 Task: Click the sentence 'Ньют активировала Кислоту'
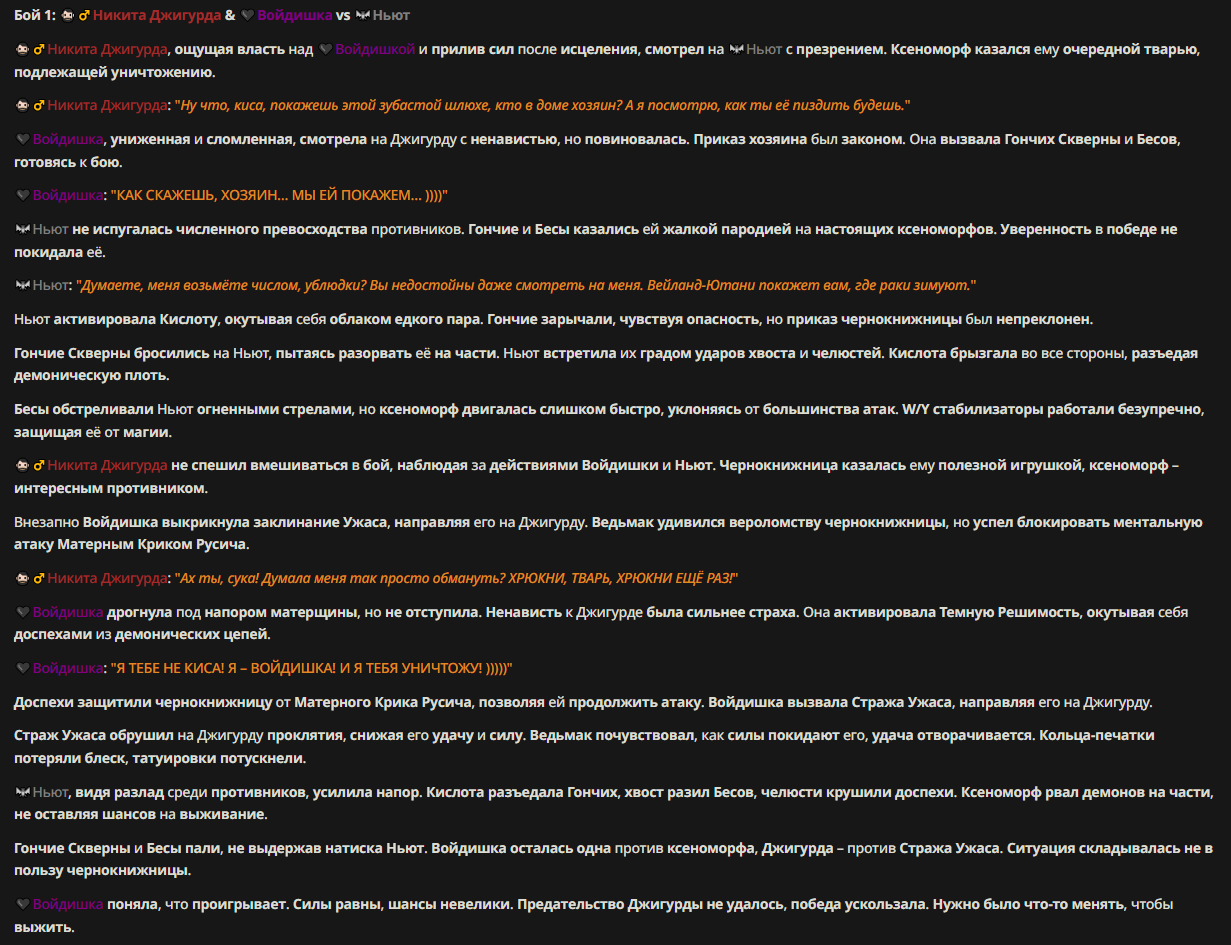[113, 319]
